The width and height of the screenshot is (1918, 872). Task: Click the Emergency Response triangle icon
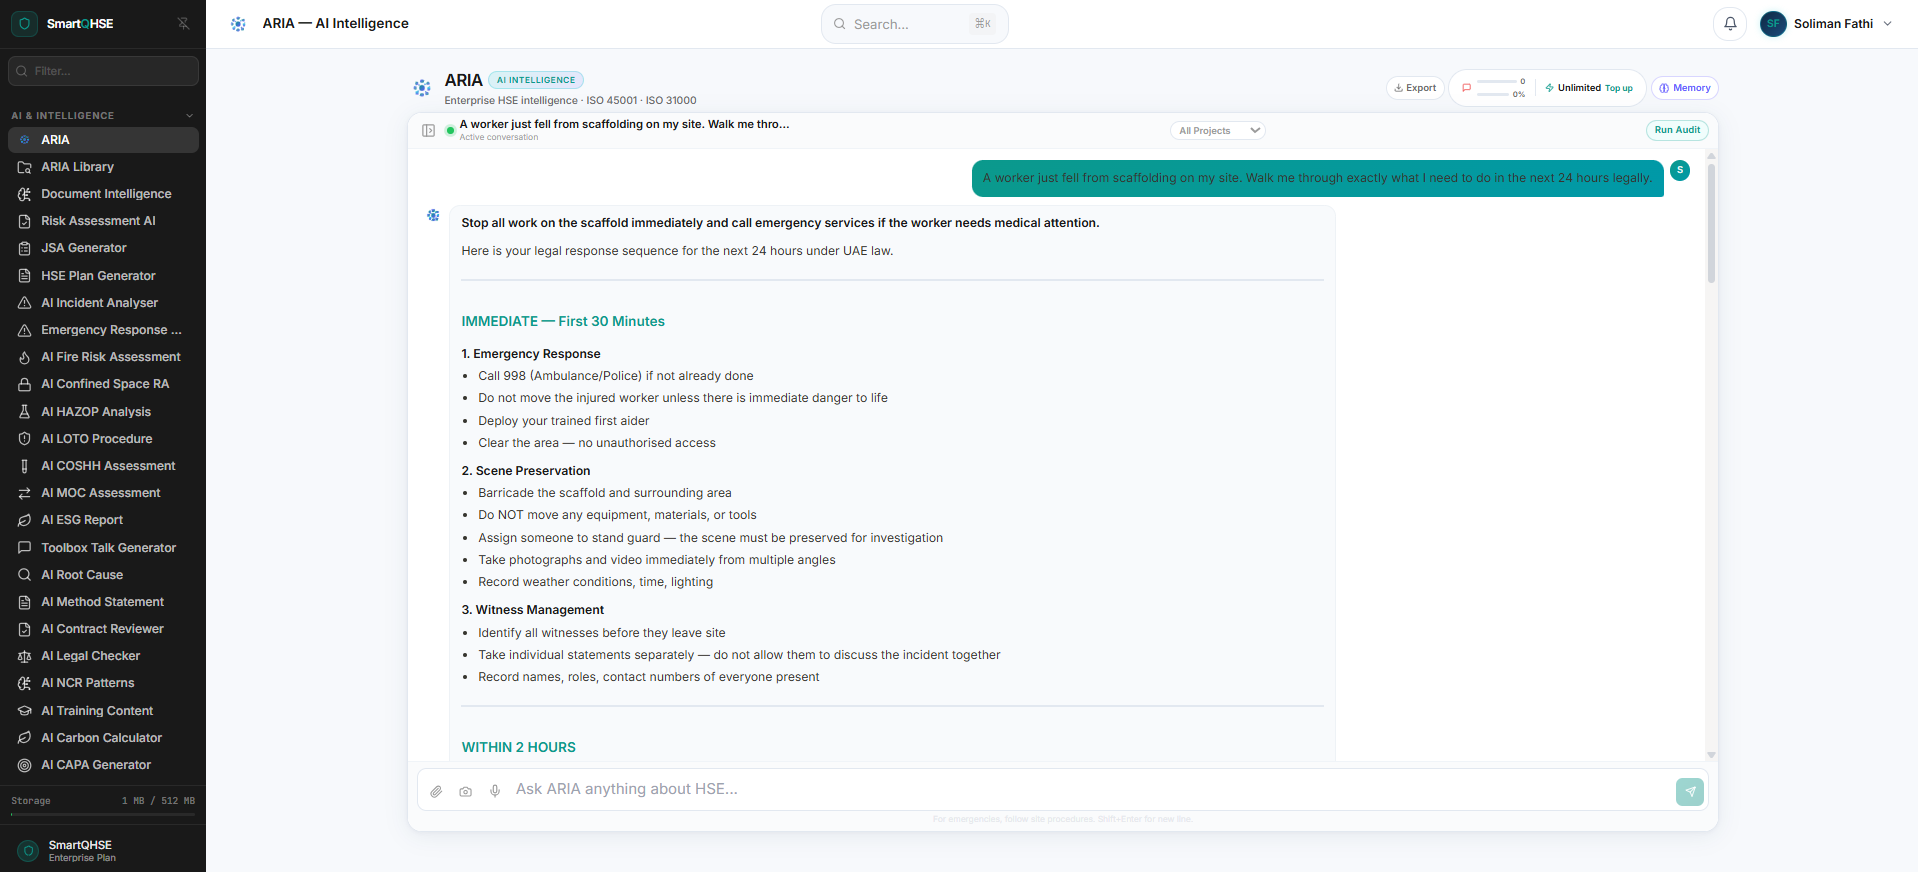coord(24,330)
